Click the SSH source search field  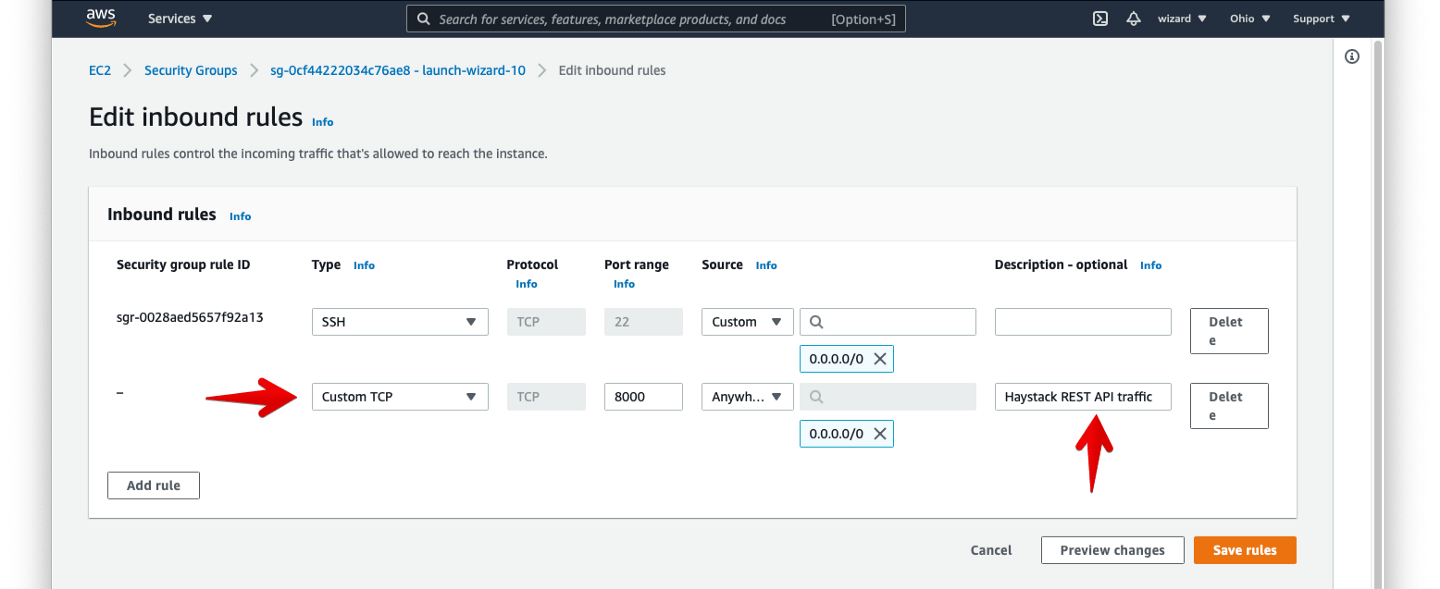[888, 322]
